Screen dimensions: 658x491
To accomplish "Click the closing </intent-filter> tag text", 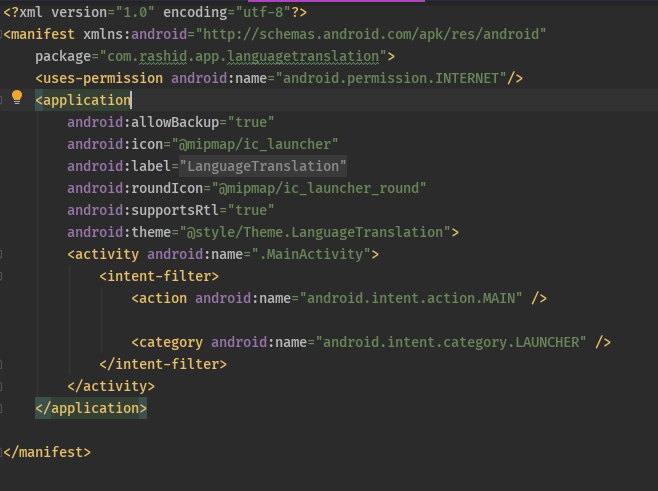I will (163, 364).
